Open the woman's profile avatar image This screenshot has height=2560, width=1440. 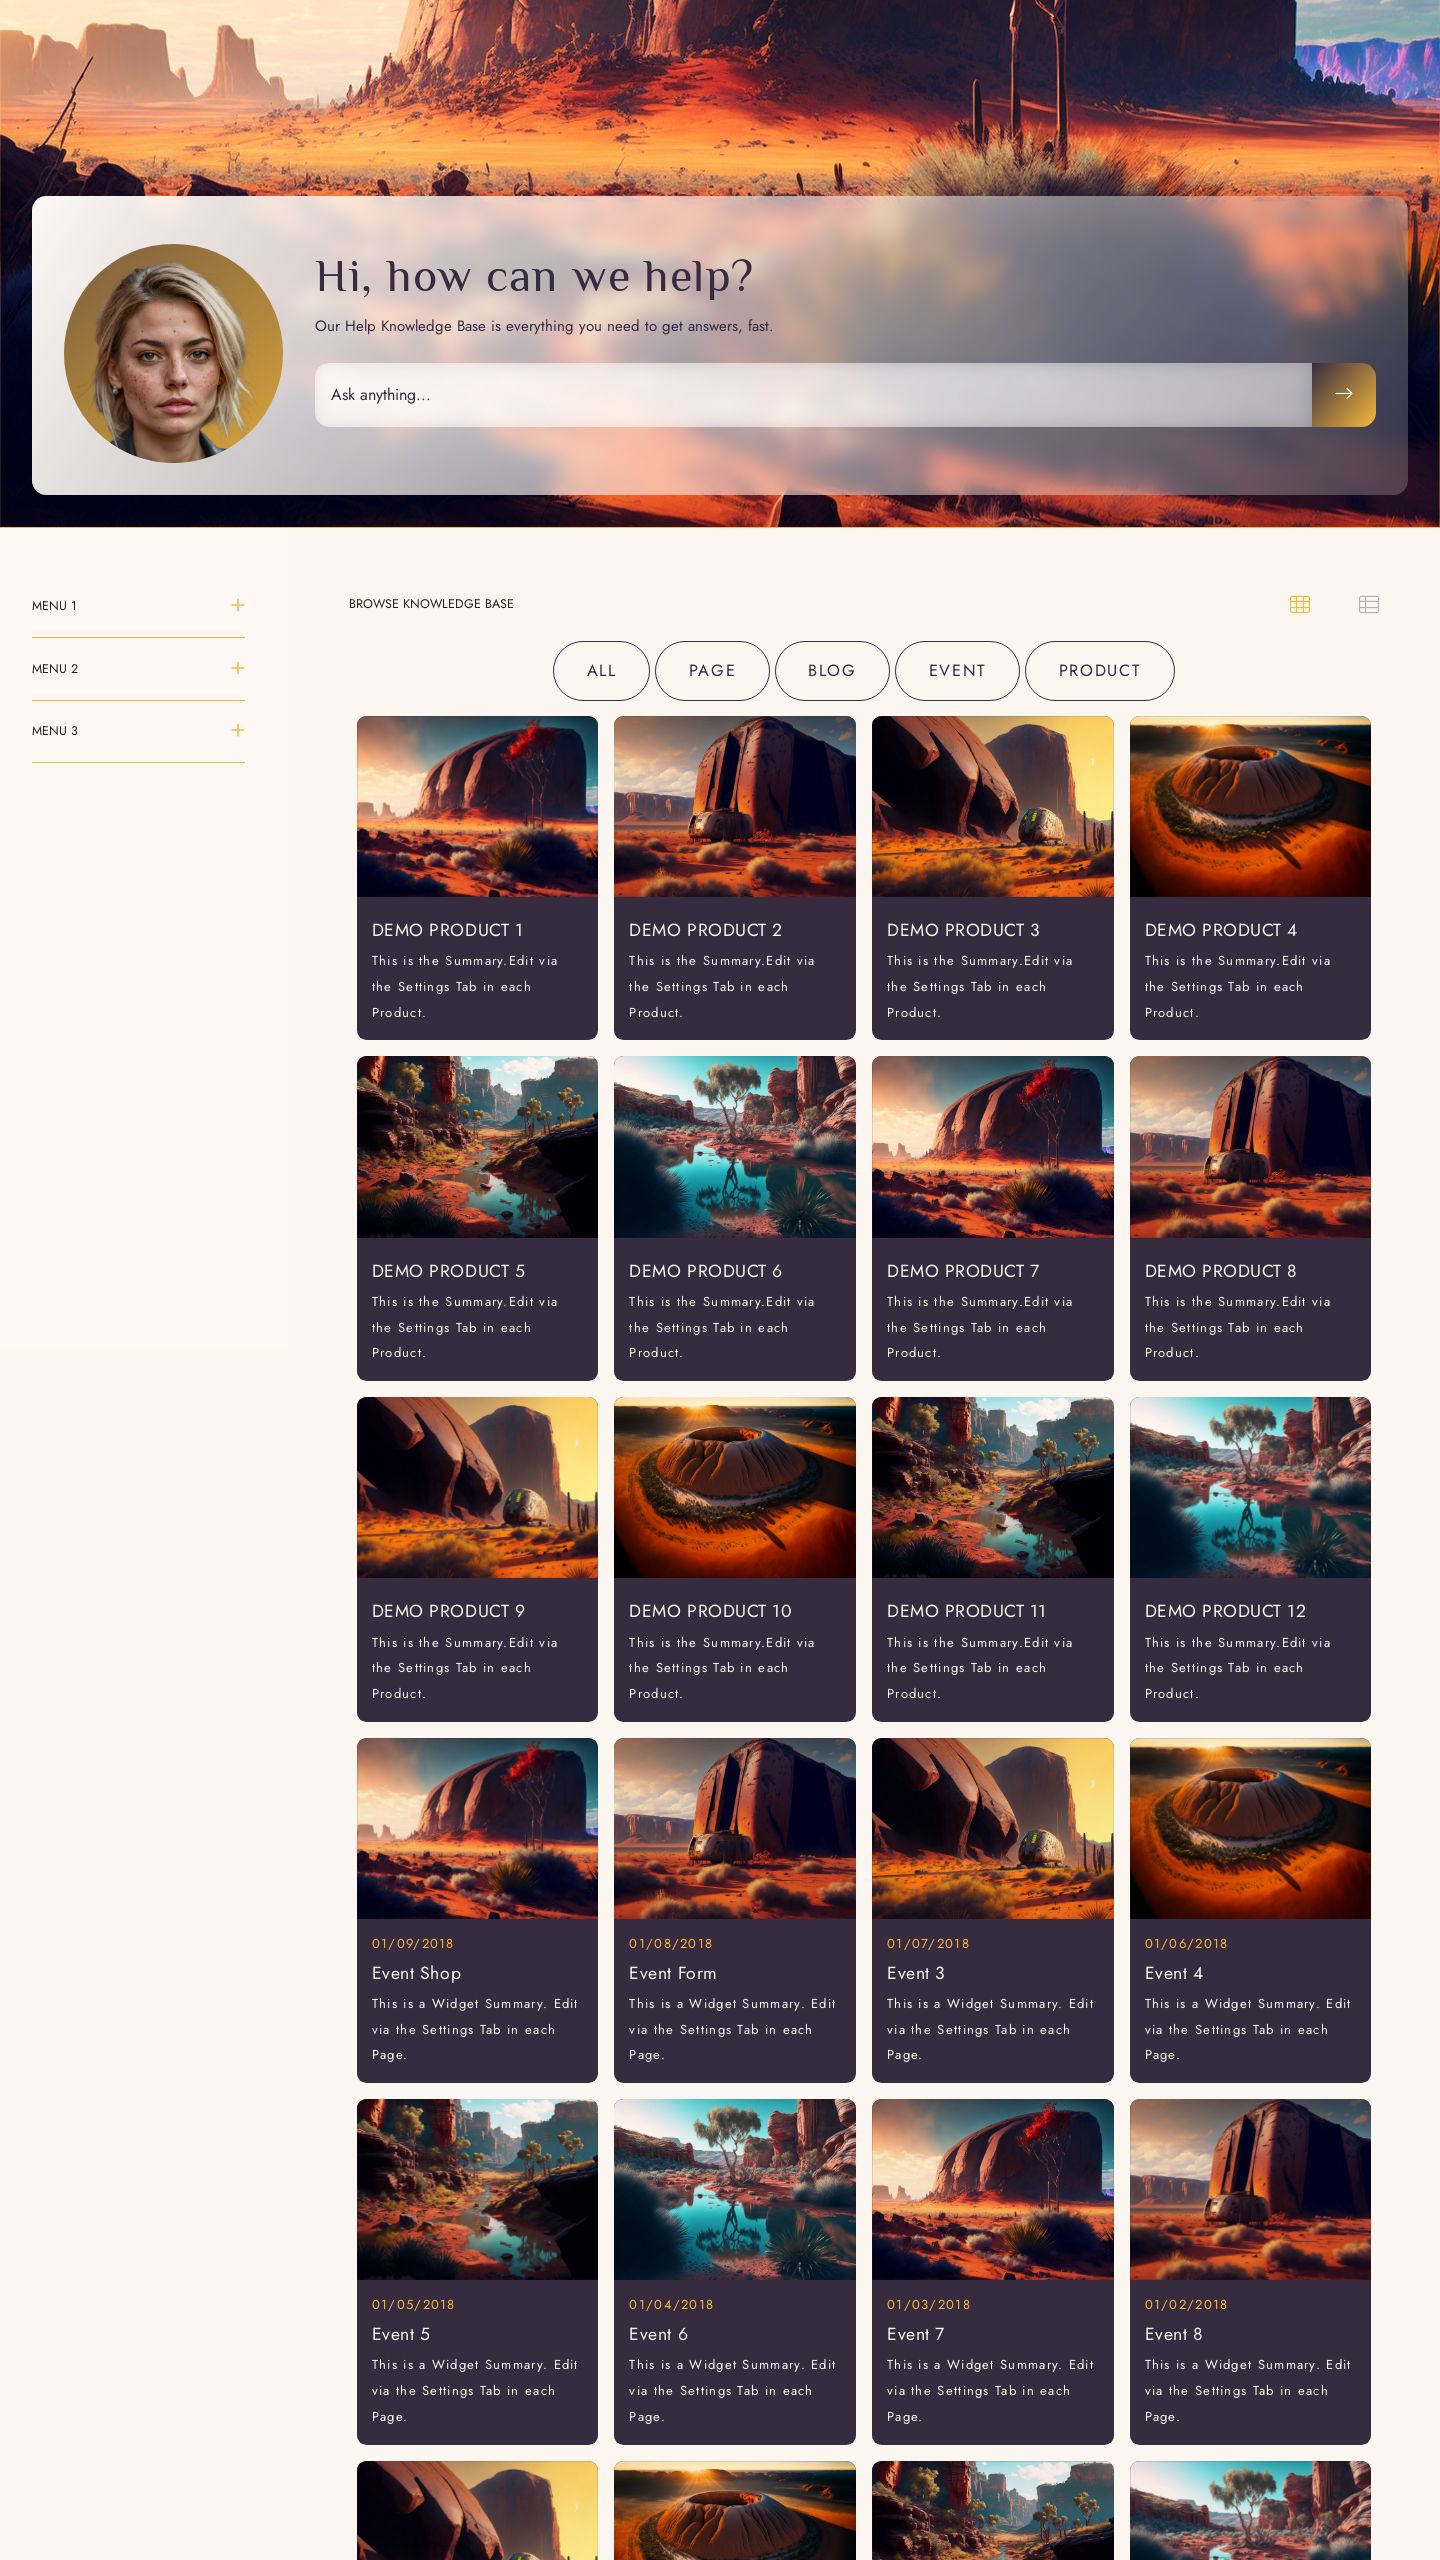click(173, 353)
